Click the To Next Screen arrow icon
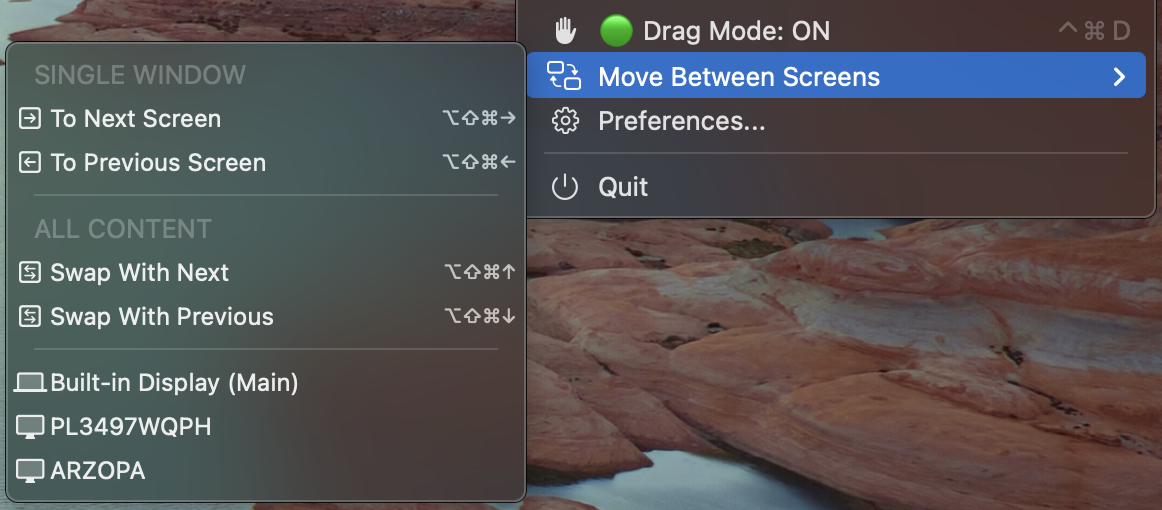 pyautogui.click(x=31, y=119)
